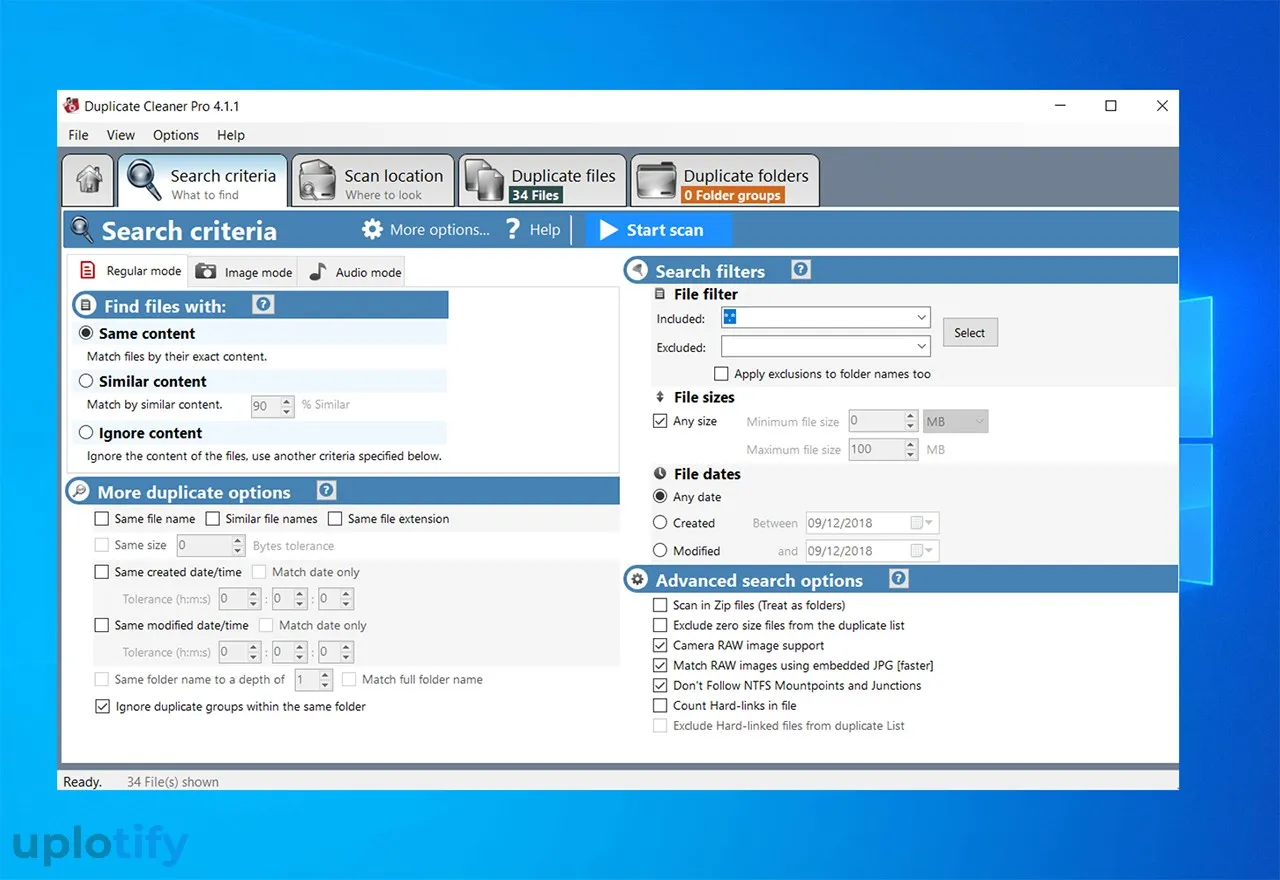Open help icon next to Find files with
This screenshot has height=880, width=1280.
click(263, 304)
